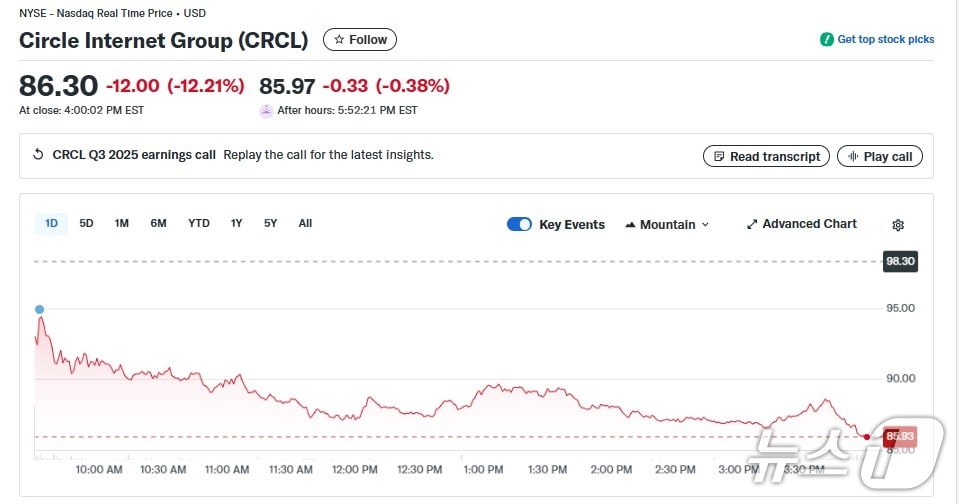Select the 1D time range tab
This screenshot has width=959, height=504.
coord(51,223)
